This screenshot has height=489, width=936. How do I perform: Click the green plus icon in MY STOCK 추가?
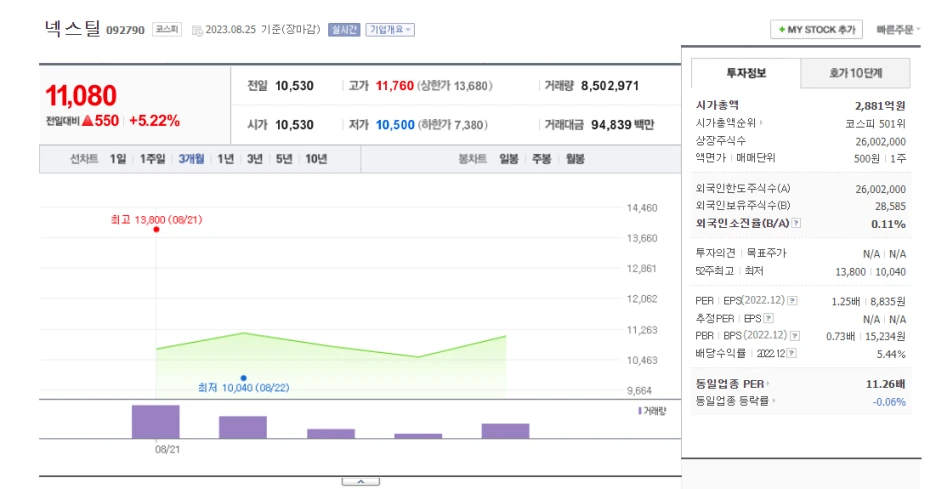coord(781,29)
